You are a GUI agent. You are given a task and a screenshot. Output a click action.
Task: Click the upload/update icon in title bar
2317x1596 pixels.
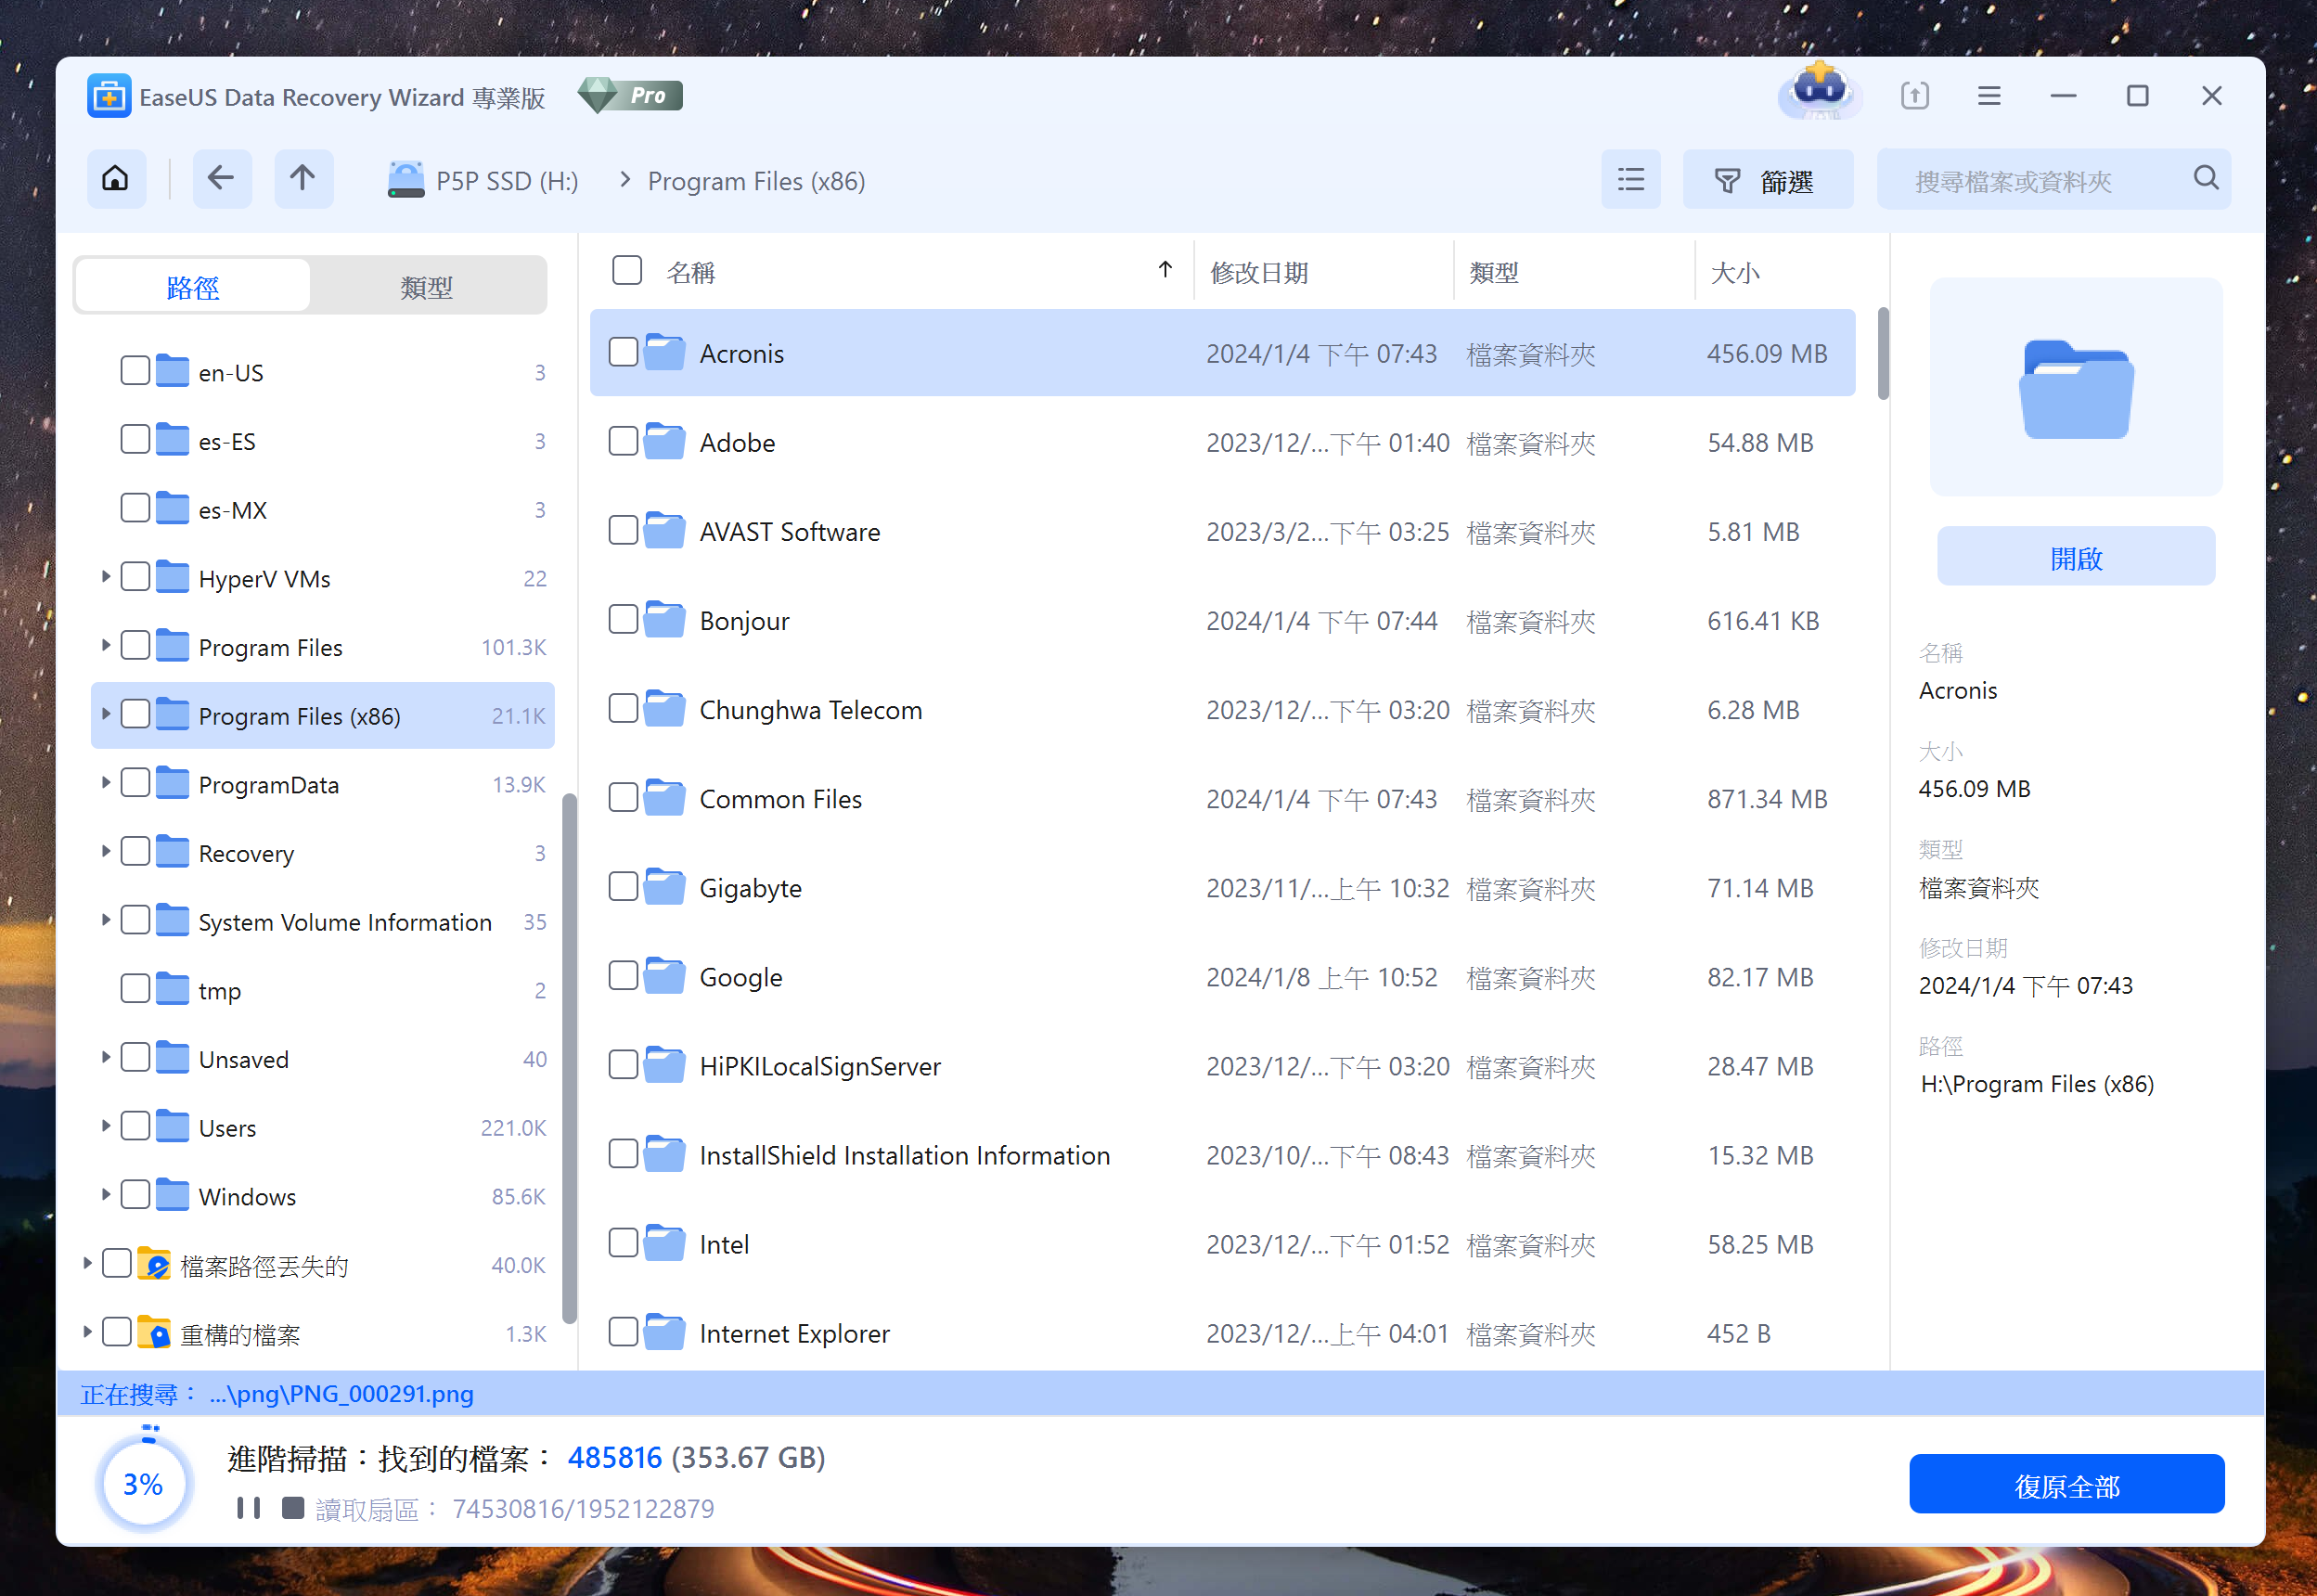click(1914, 96)
